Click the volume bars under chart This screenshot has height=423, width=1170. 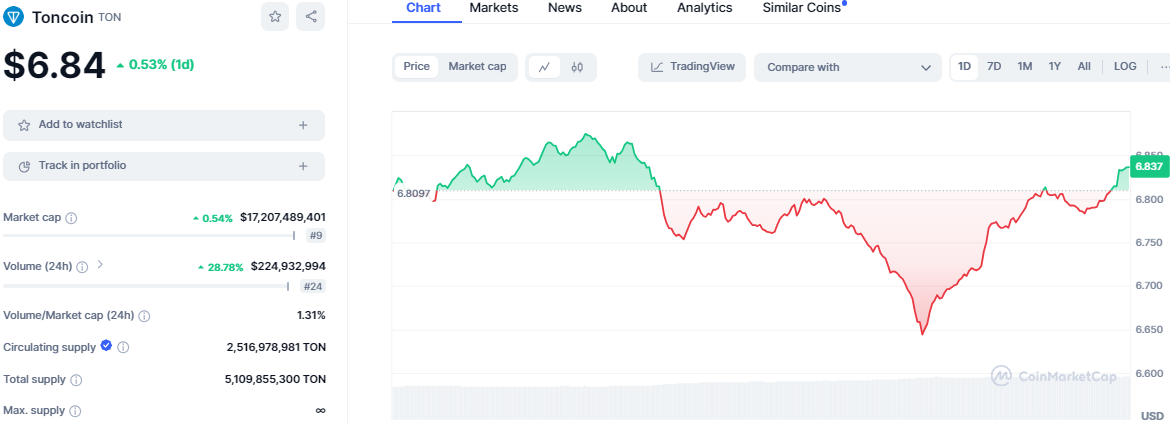761,398
